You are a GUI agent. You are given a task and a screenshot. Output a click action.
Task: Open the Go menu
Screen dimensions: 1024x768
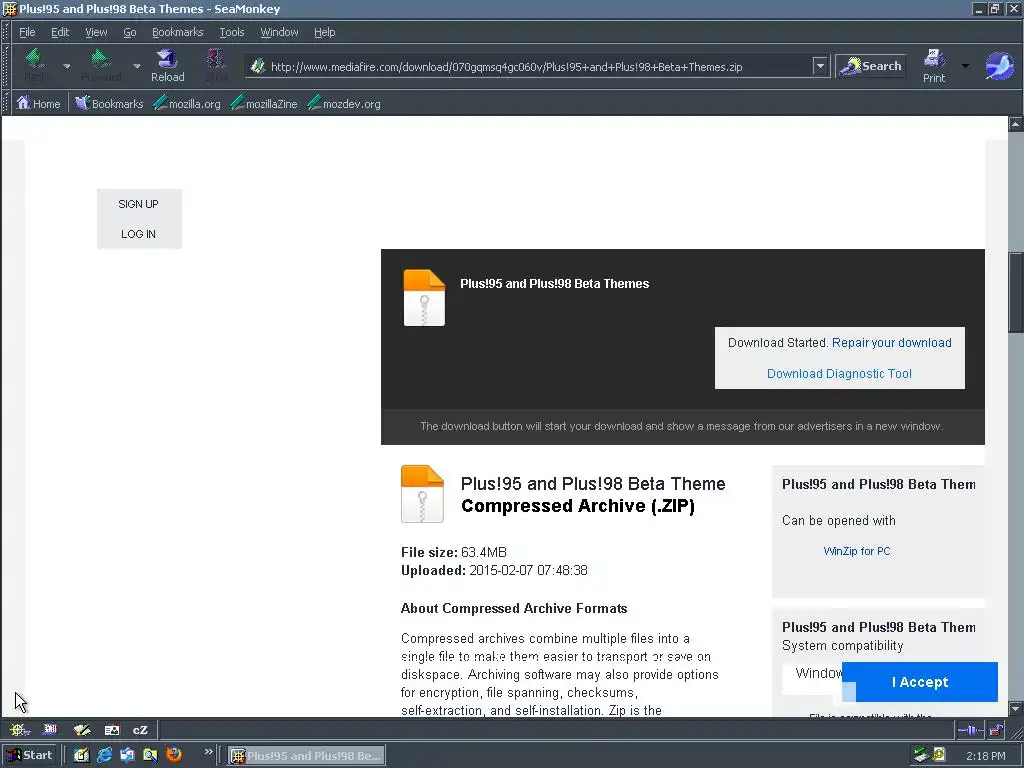click(130, 32)
